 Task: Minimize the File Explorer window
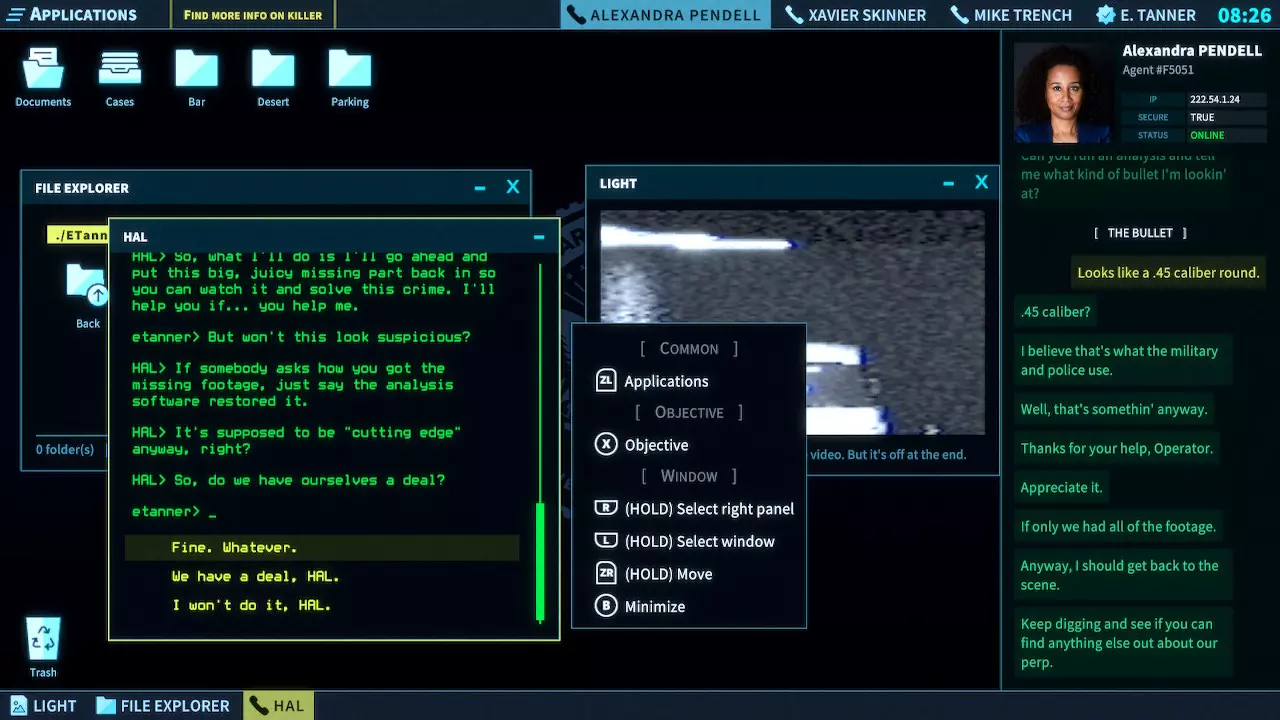pos(480,188)
